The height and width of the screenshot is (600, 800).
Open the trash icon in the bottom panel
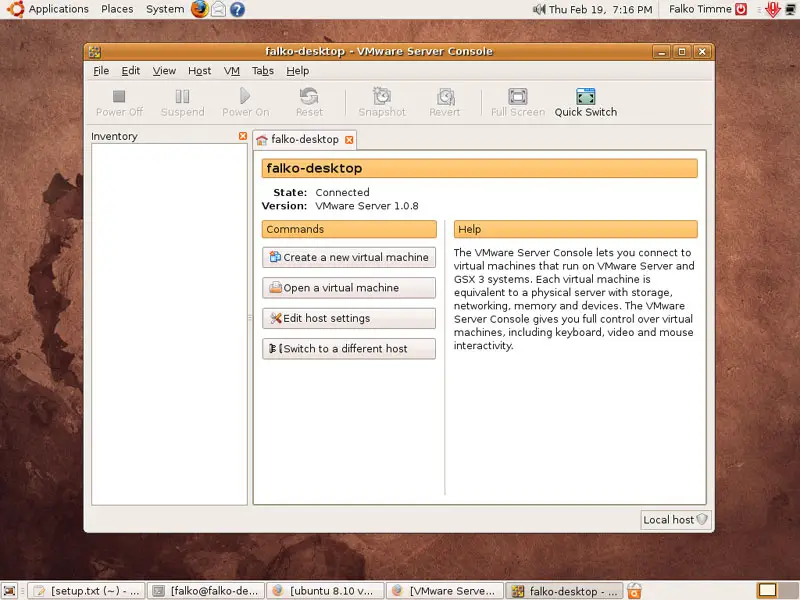tap(634, 591)
